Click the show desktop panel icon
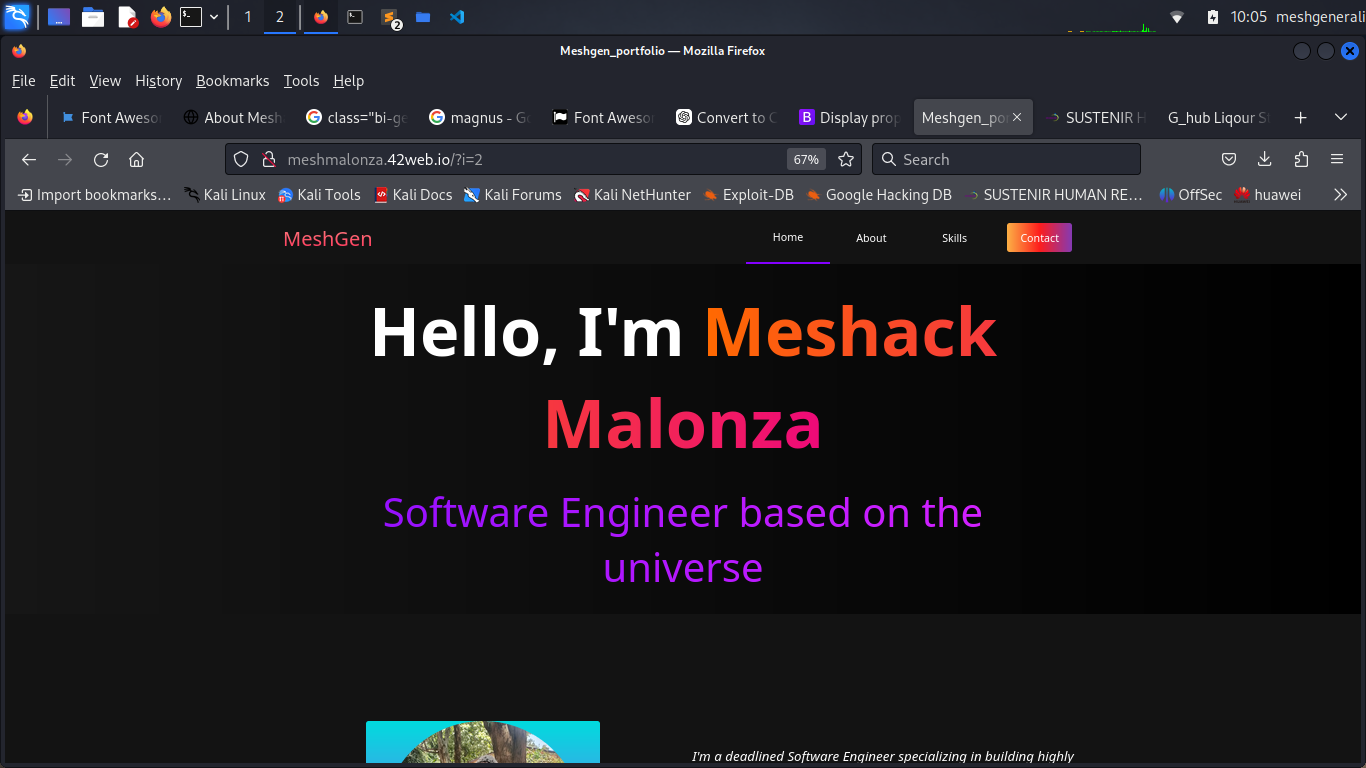The image size is (1366, 768). coord(59,17)
